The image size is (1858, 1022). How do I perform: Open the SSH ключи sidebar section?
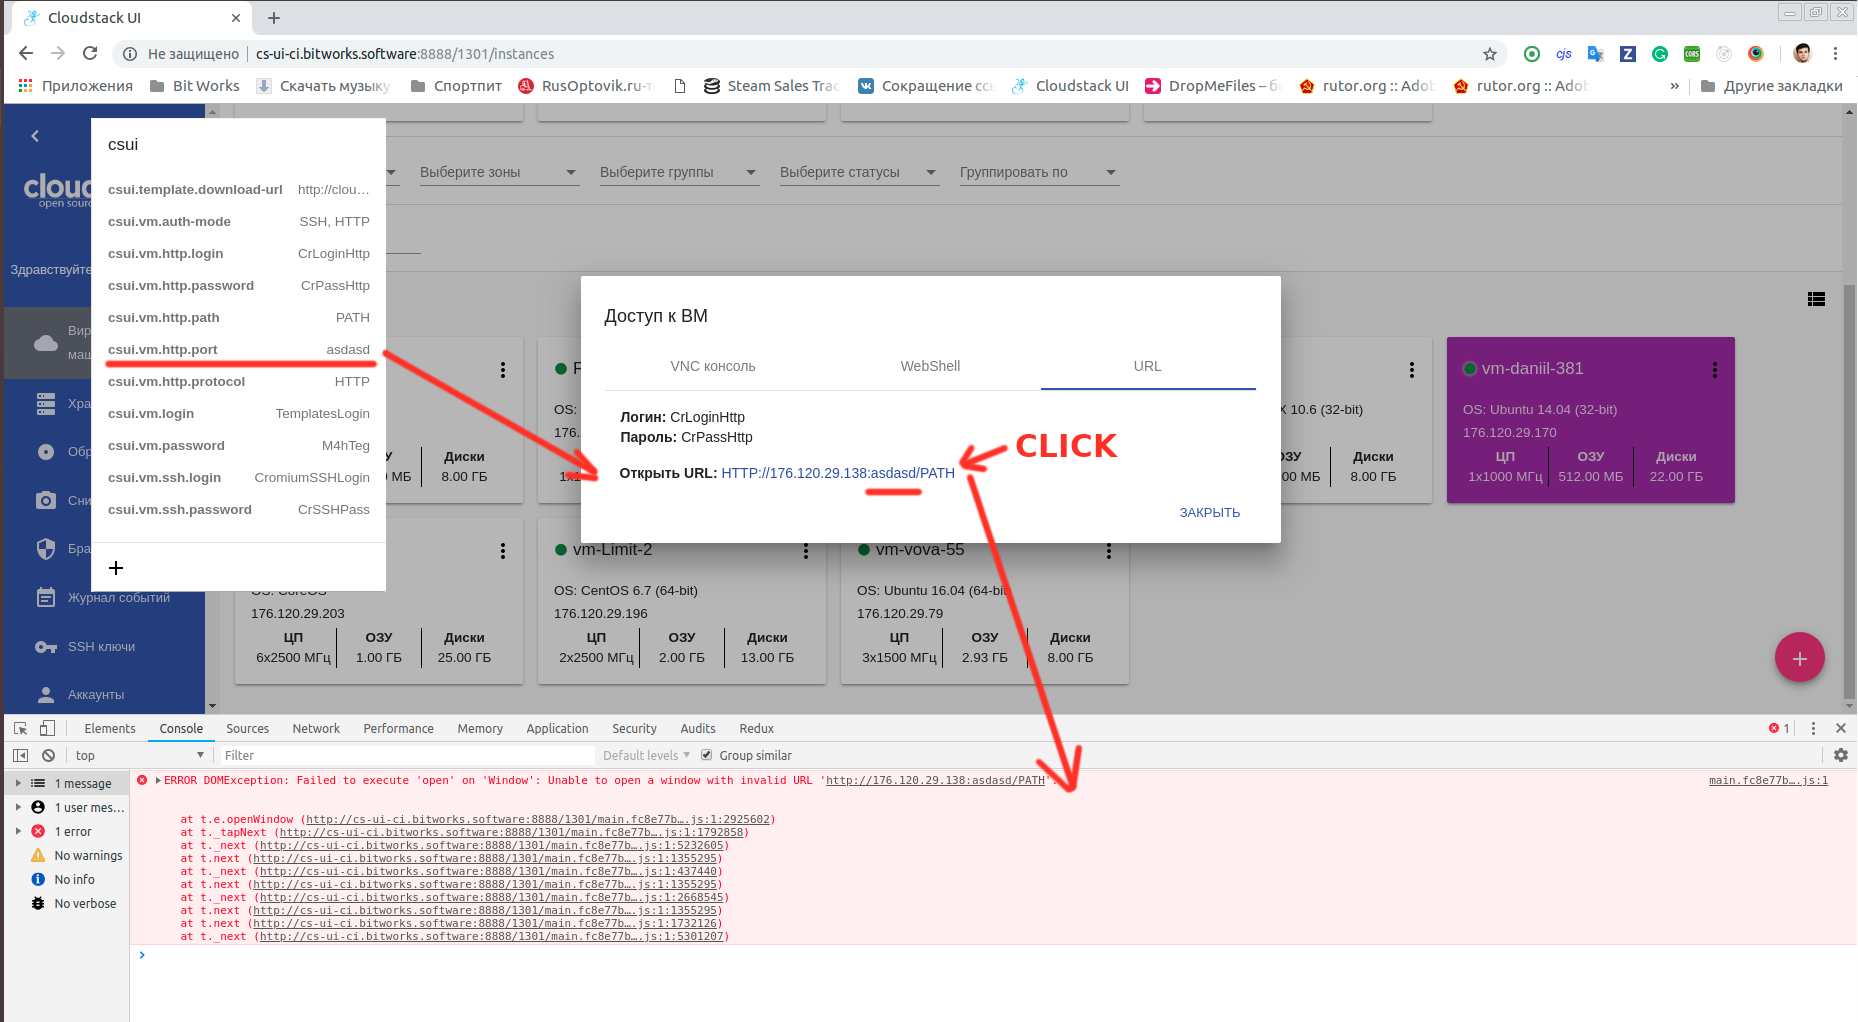[x=100, y=646]
